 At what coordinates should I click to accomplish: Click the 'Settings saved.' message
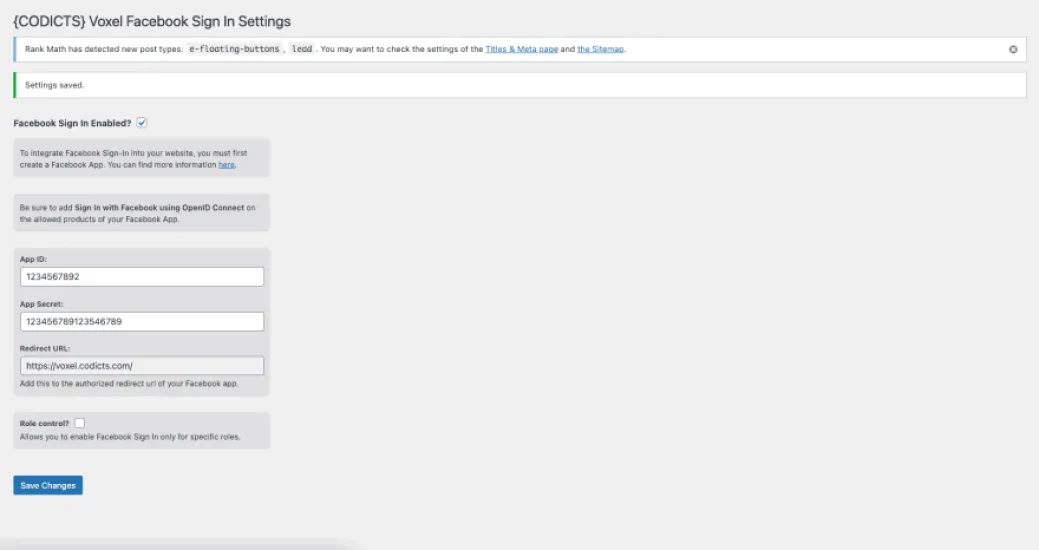click(54, 85)
